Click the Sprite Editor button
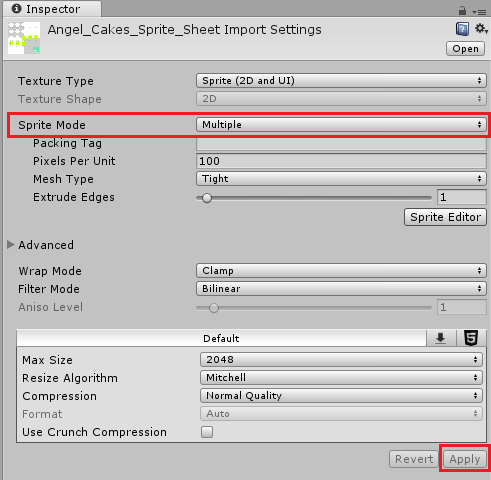 click(445, 217)
